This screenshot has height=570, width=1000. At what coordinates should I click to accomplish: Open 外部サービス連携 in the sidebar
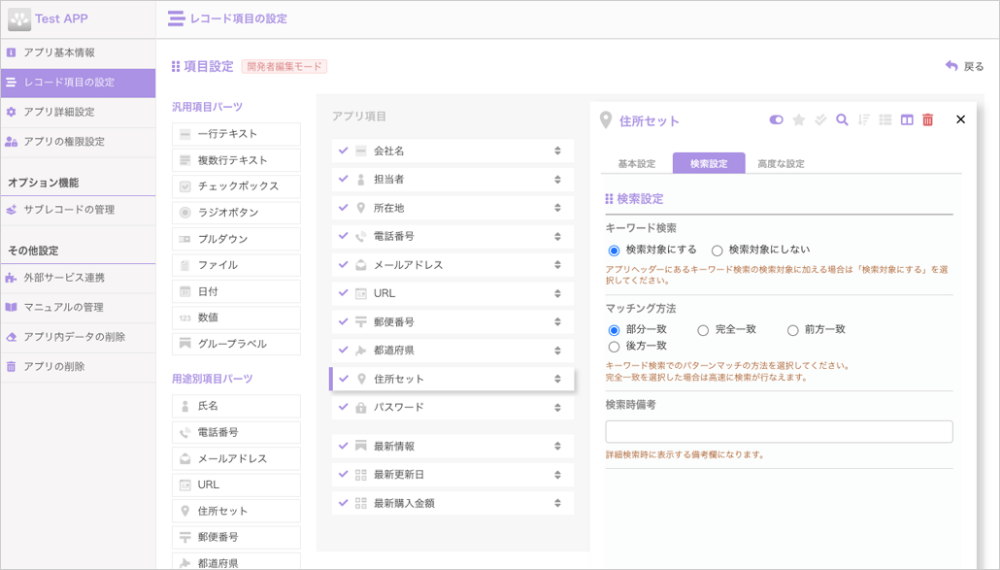point(78,278)
